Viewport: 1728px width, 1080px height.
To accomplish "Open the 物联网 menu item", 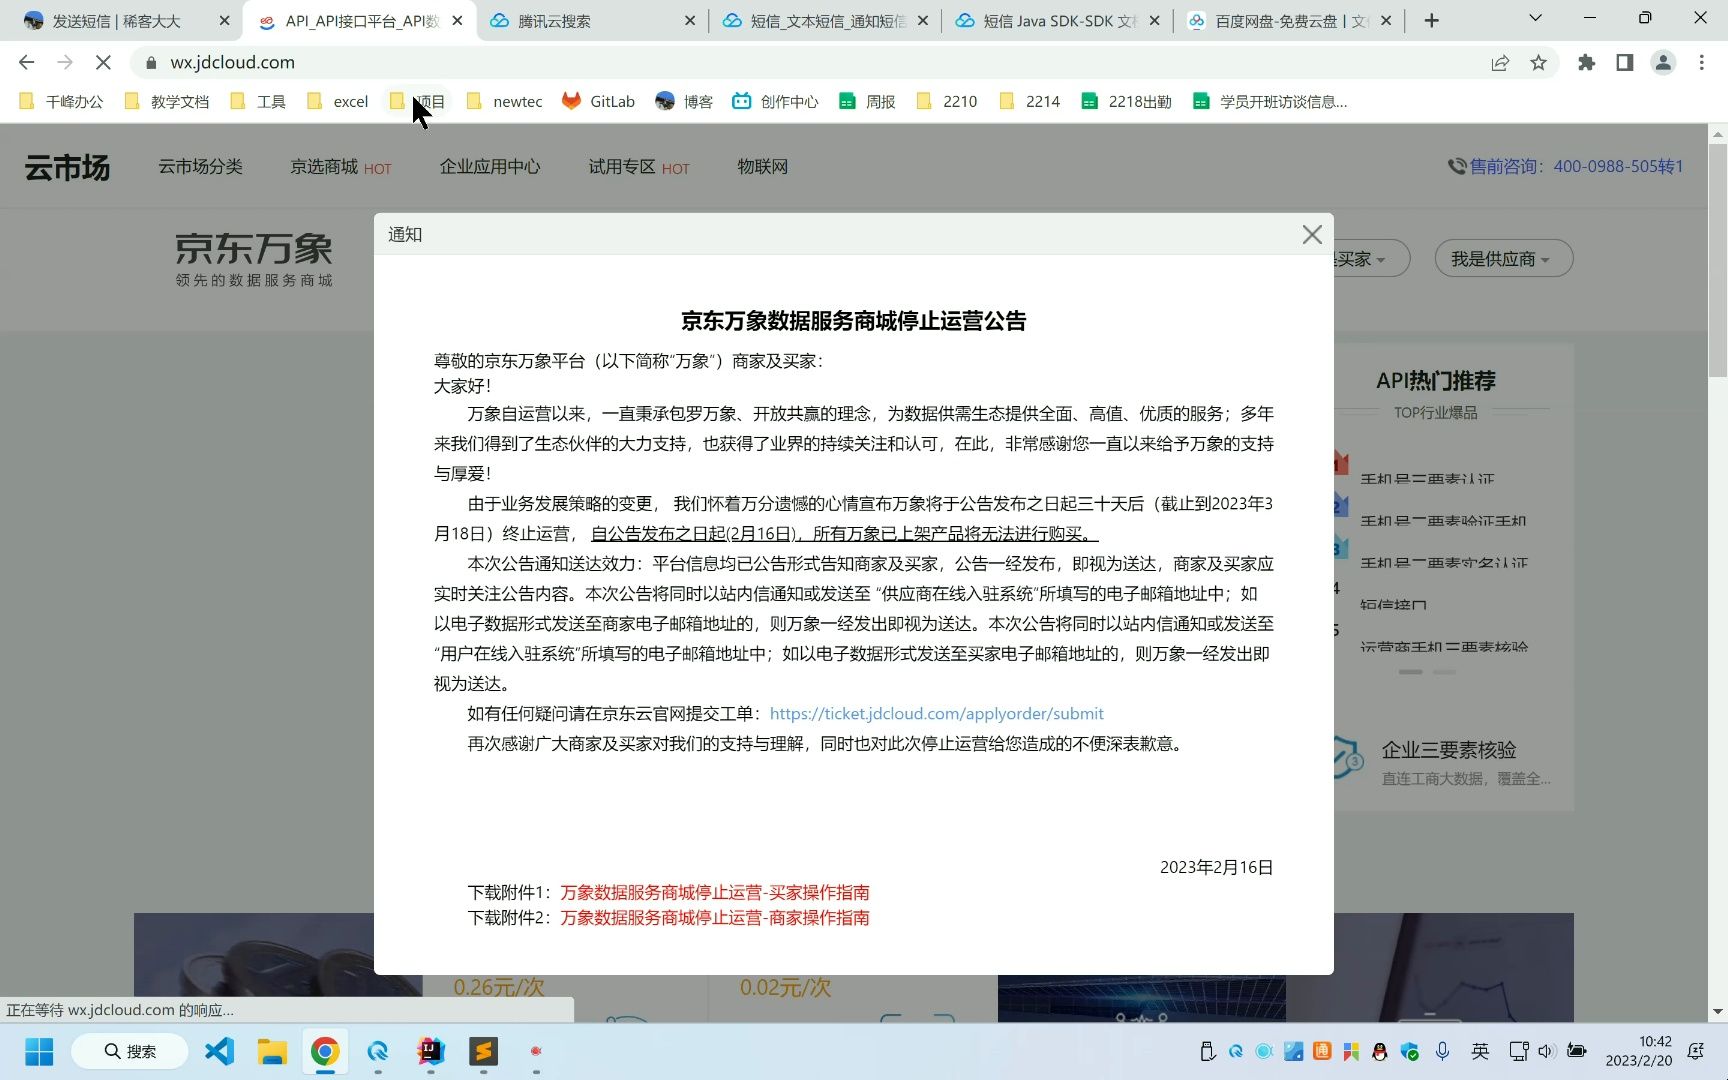I will (x=763, y=167).
